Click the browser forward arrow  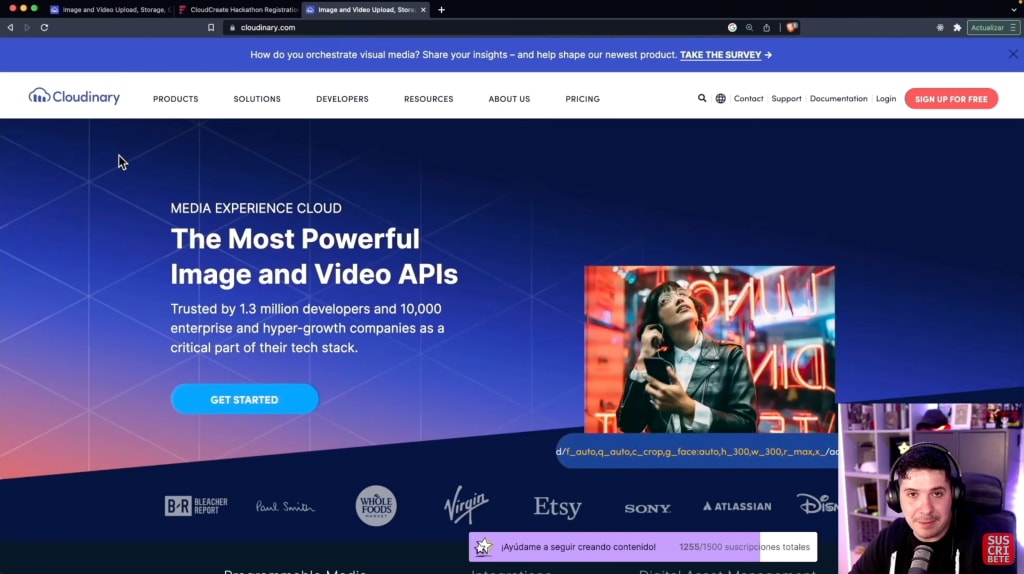[27, 27]
